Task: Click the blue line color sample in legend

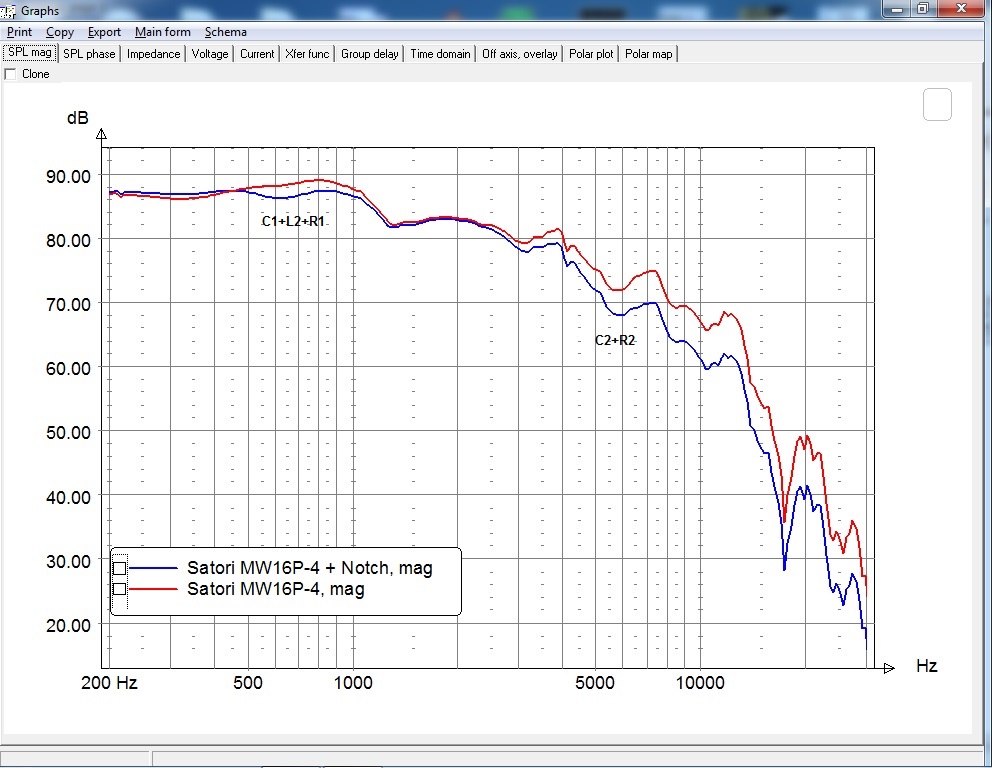Action: 153,568
